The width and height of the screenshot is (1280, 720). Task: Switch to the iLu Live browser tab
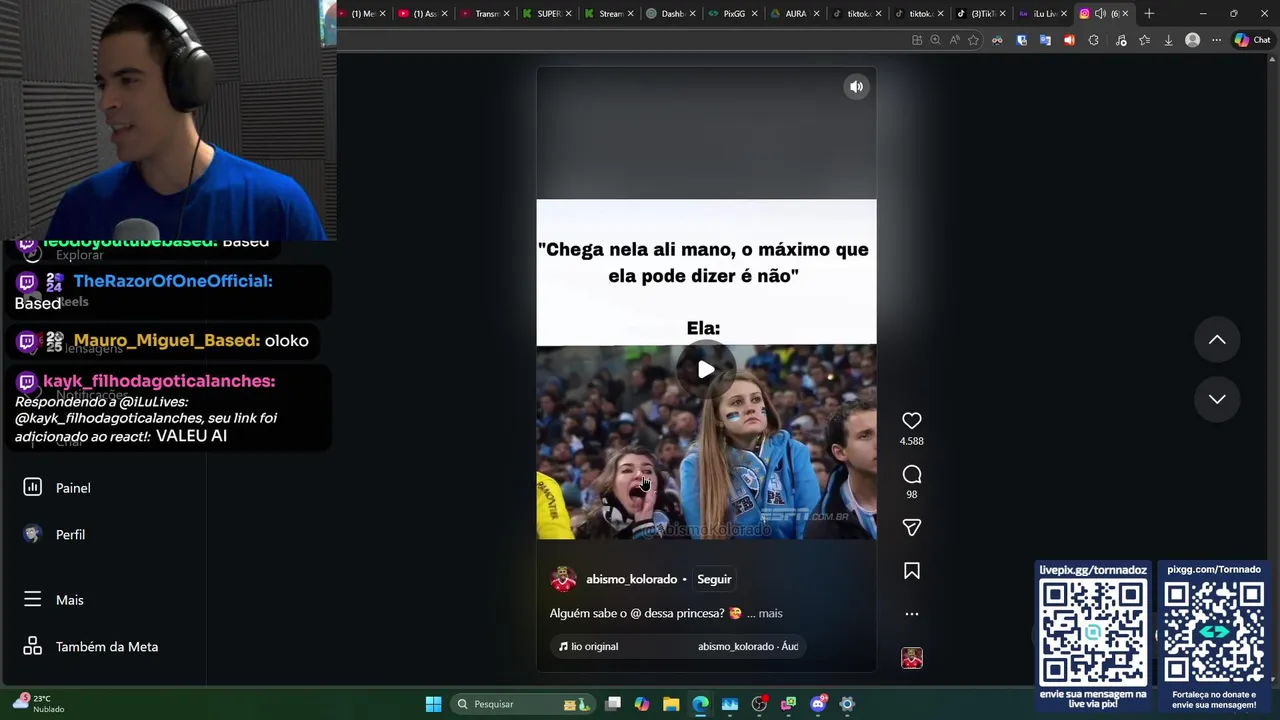(x=1043, y=14)
